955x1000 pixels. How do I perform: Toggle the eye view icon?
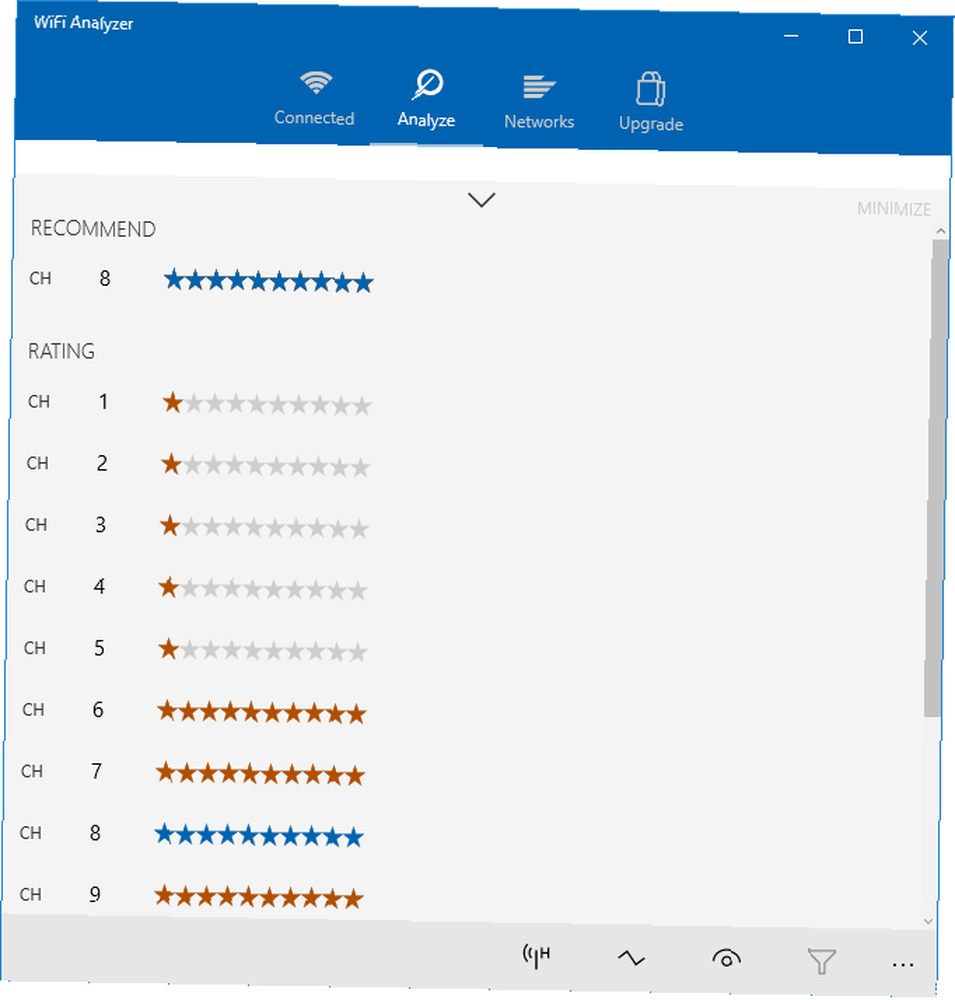point(726,959)
